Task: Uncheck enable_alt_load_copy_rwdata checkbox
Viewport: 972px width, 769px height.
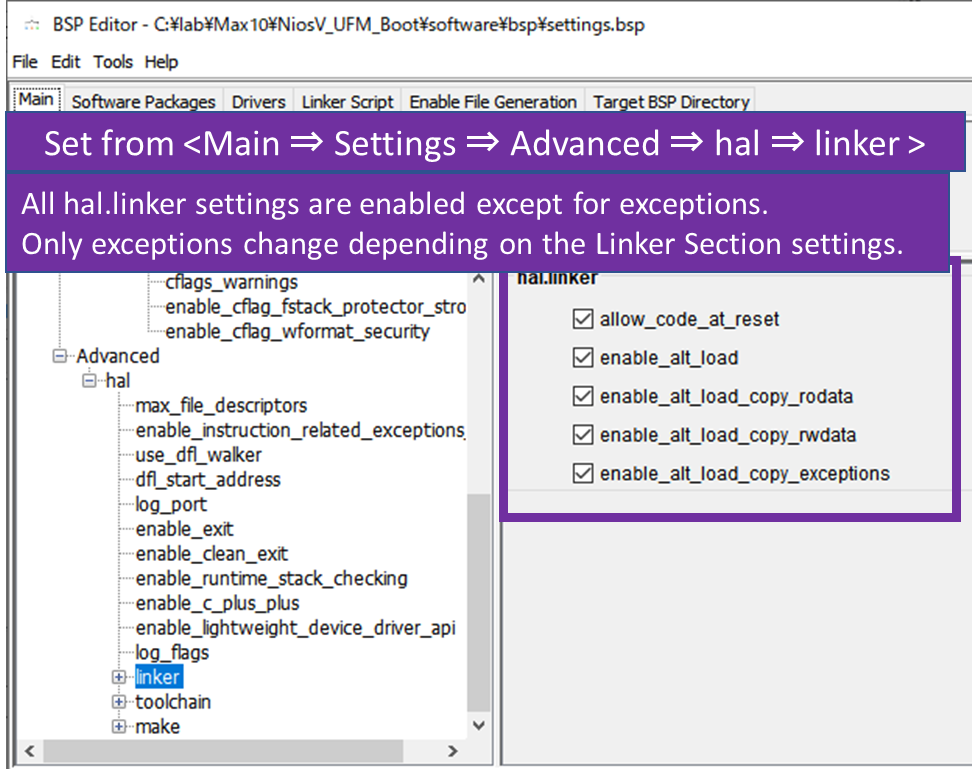Action: [x=583, y=435]
